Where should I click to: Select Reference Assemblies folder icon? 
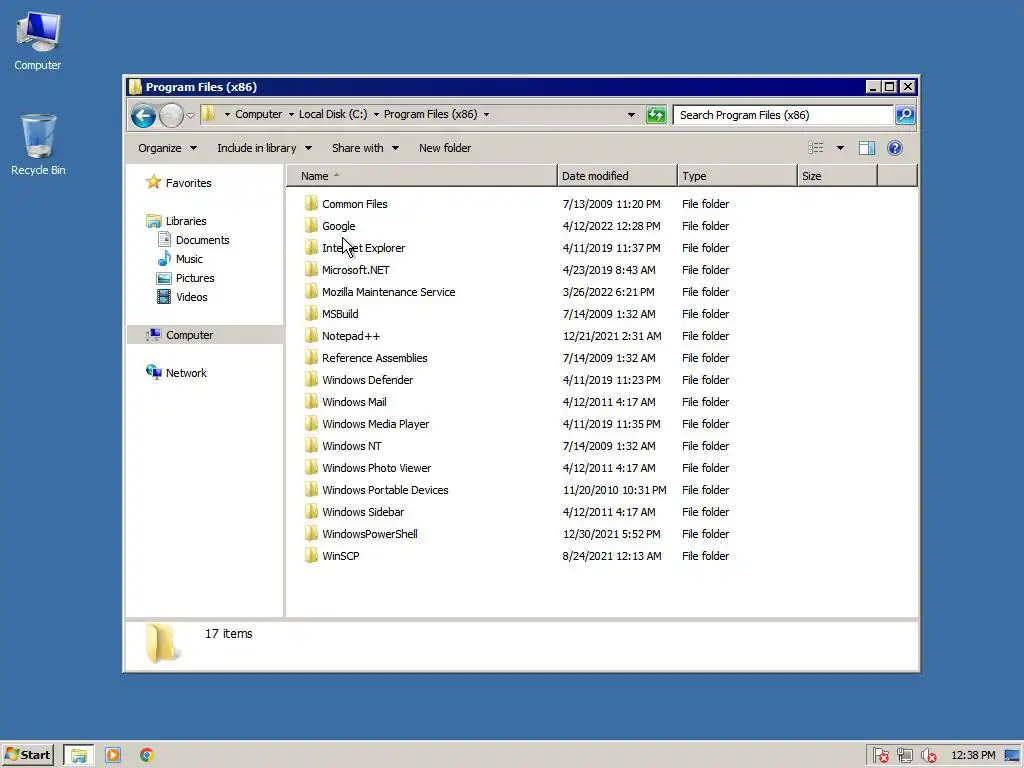[311, 357]
